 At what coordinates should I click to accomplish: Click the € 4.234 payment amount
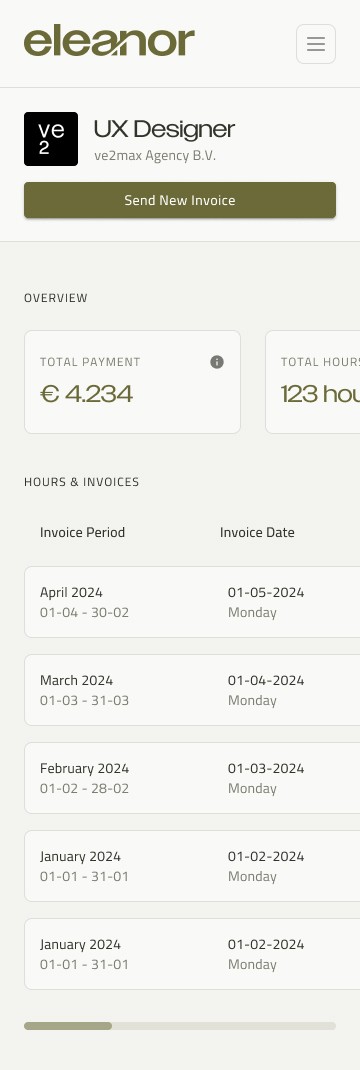point(87,394)
